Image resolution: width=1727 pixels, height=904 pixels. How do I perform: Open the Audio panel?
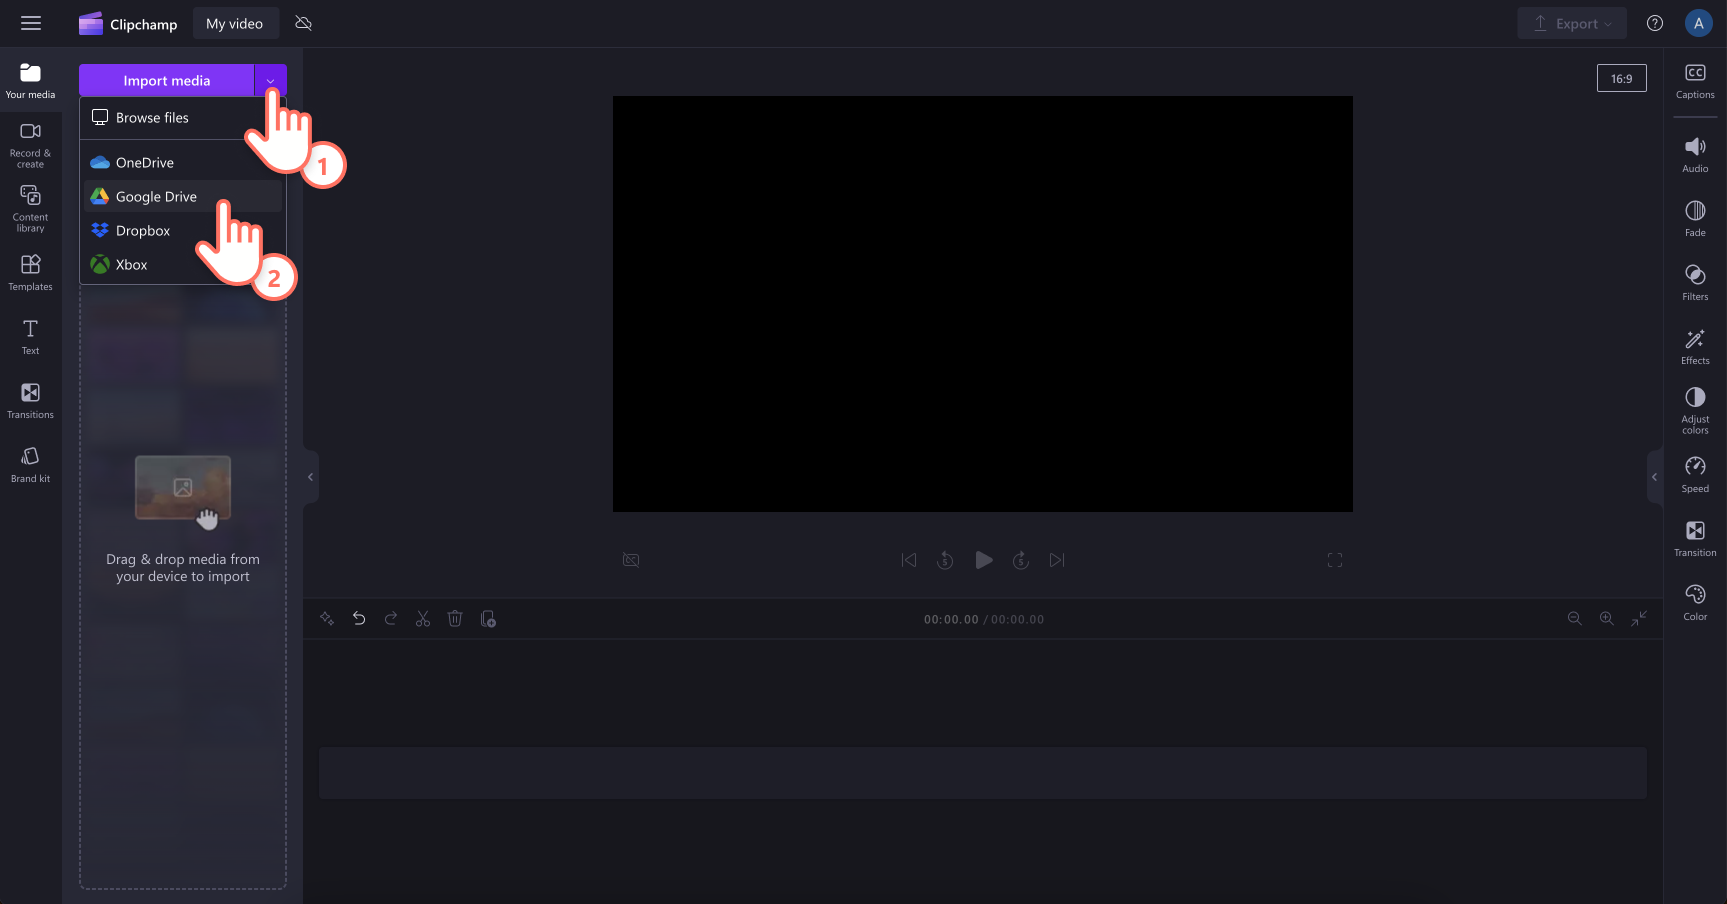click(1695, 153)
